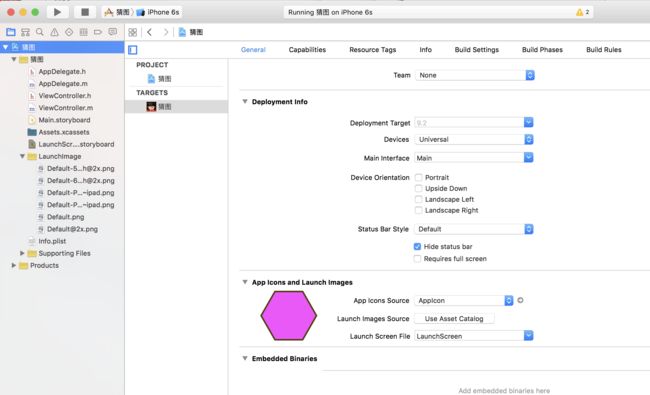Open the Find navigator magnifier icon

[40, 32]
